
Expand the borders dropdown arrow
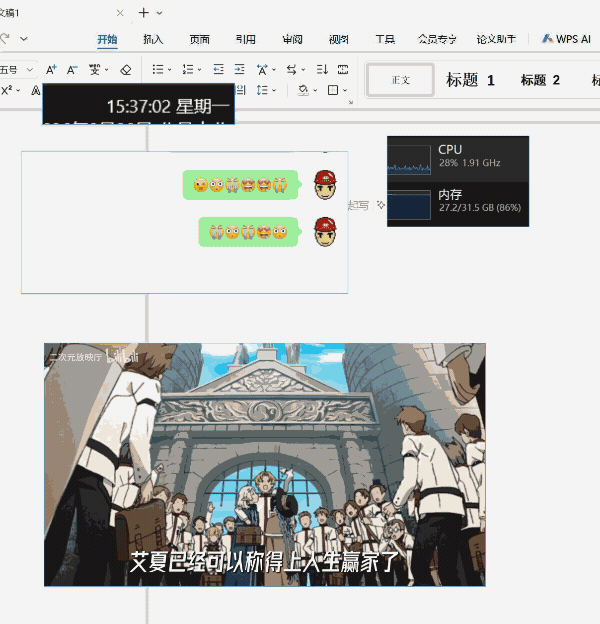pos(345,91)
